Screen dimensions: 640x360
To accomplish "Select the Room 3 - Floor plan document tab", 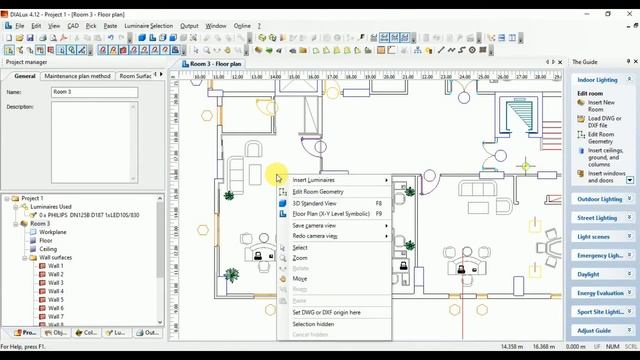I will (212, 64).
